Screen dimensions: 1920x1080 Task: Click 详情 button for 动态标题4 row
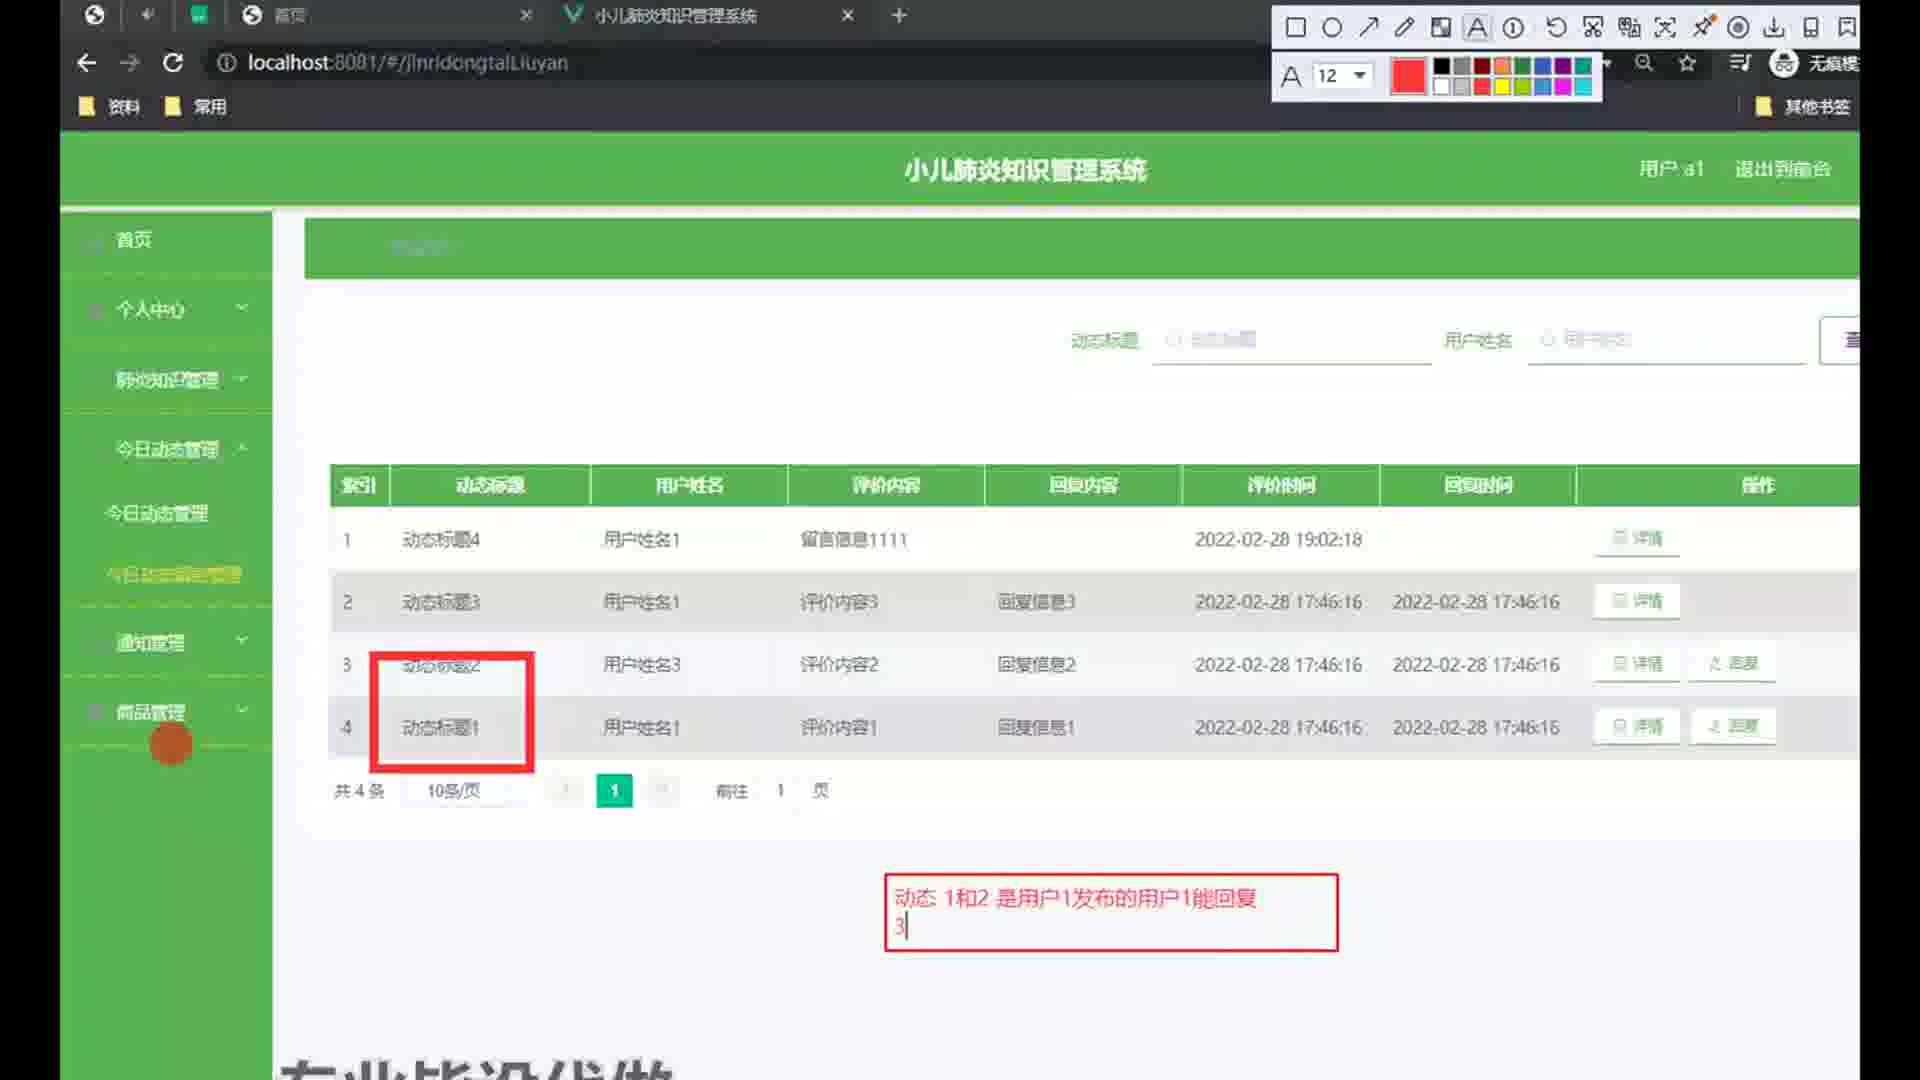[1637, 539]
